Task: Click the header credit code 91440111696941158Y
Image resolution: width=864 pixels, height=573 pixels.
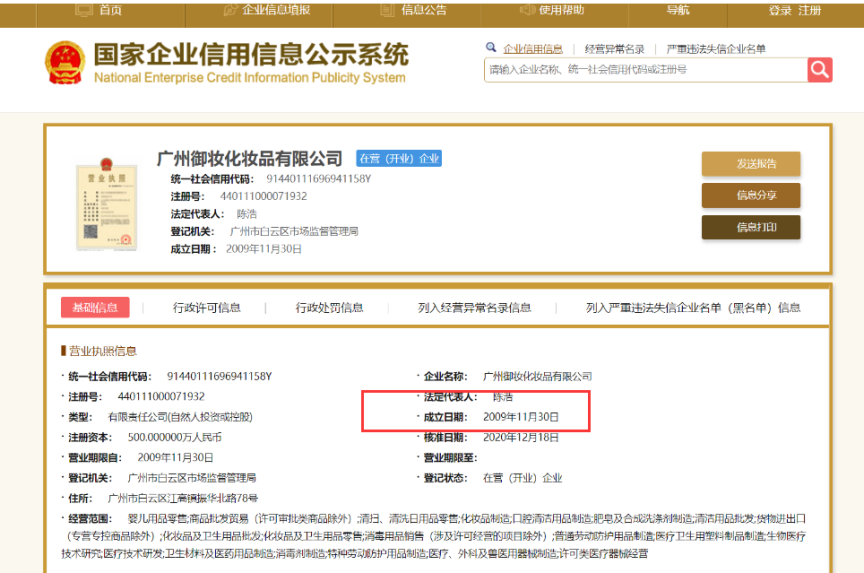Action: point(318,179)
